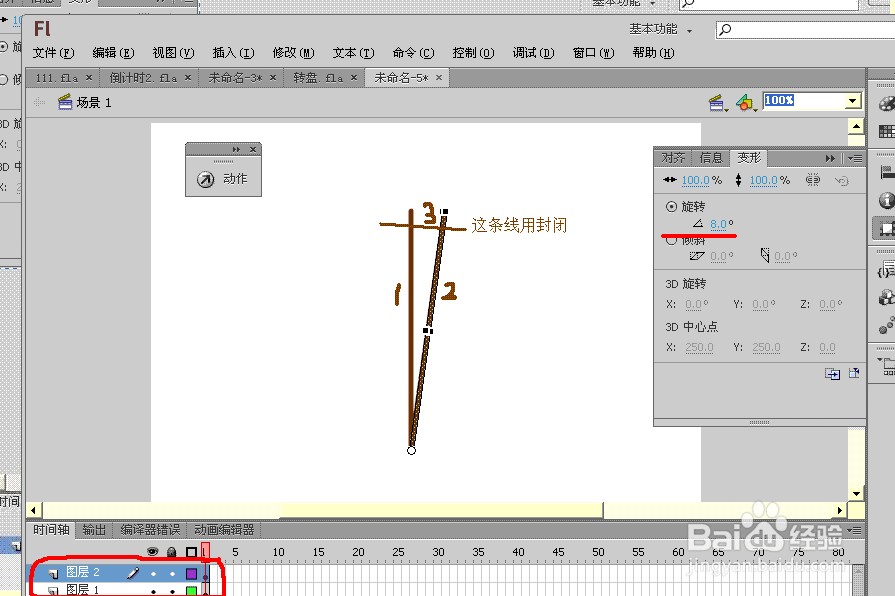Open the 修改 menu
Viewport: 895px width, 596px height.
pyautogui.click(x=291, y=52)
